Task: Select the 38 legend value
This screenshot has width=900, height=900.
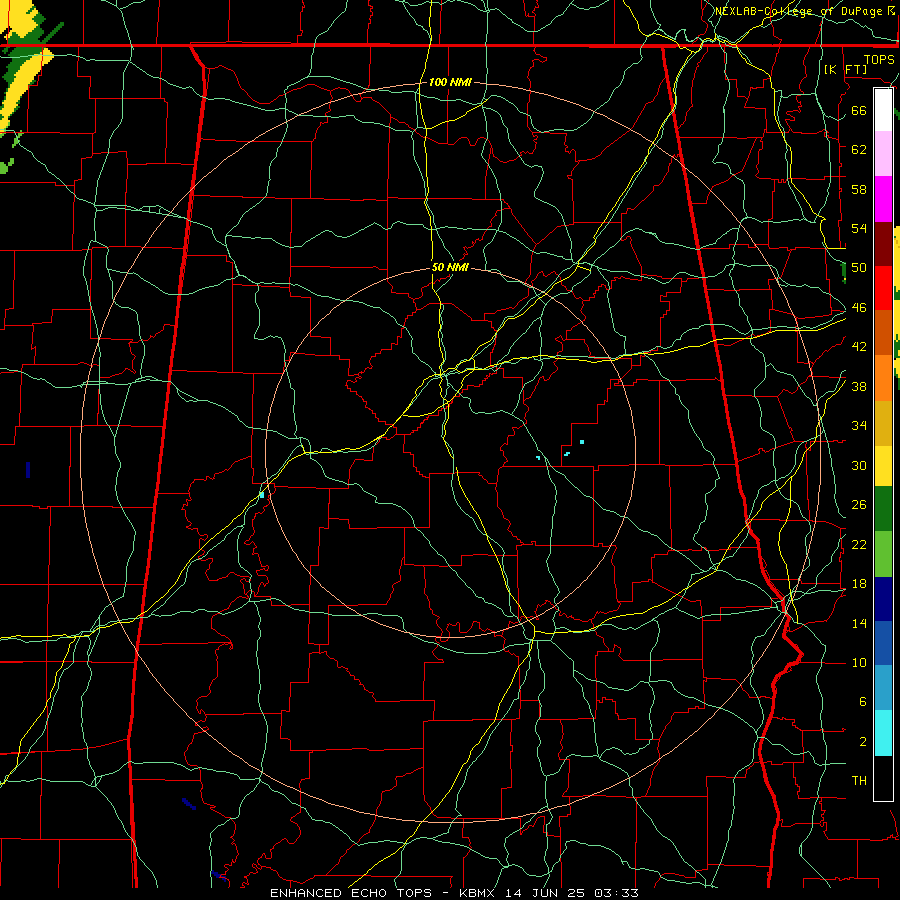Action: click(x=859, y=386)
